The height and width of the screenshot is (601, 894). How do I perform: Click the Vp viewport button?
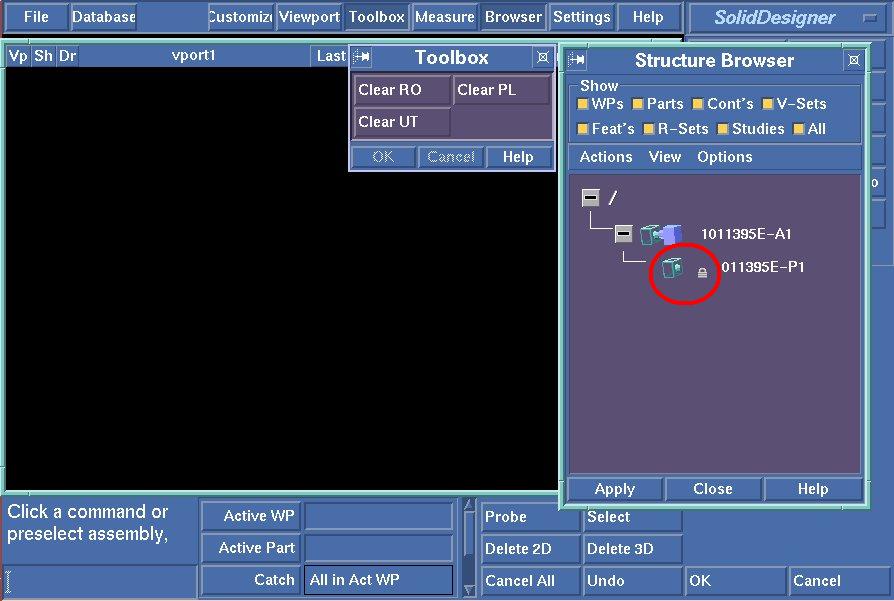[18, 56]
